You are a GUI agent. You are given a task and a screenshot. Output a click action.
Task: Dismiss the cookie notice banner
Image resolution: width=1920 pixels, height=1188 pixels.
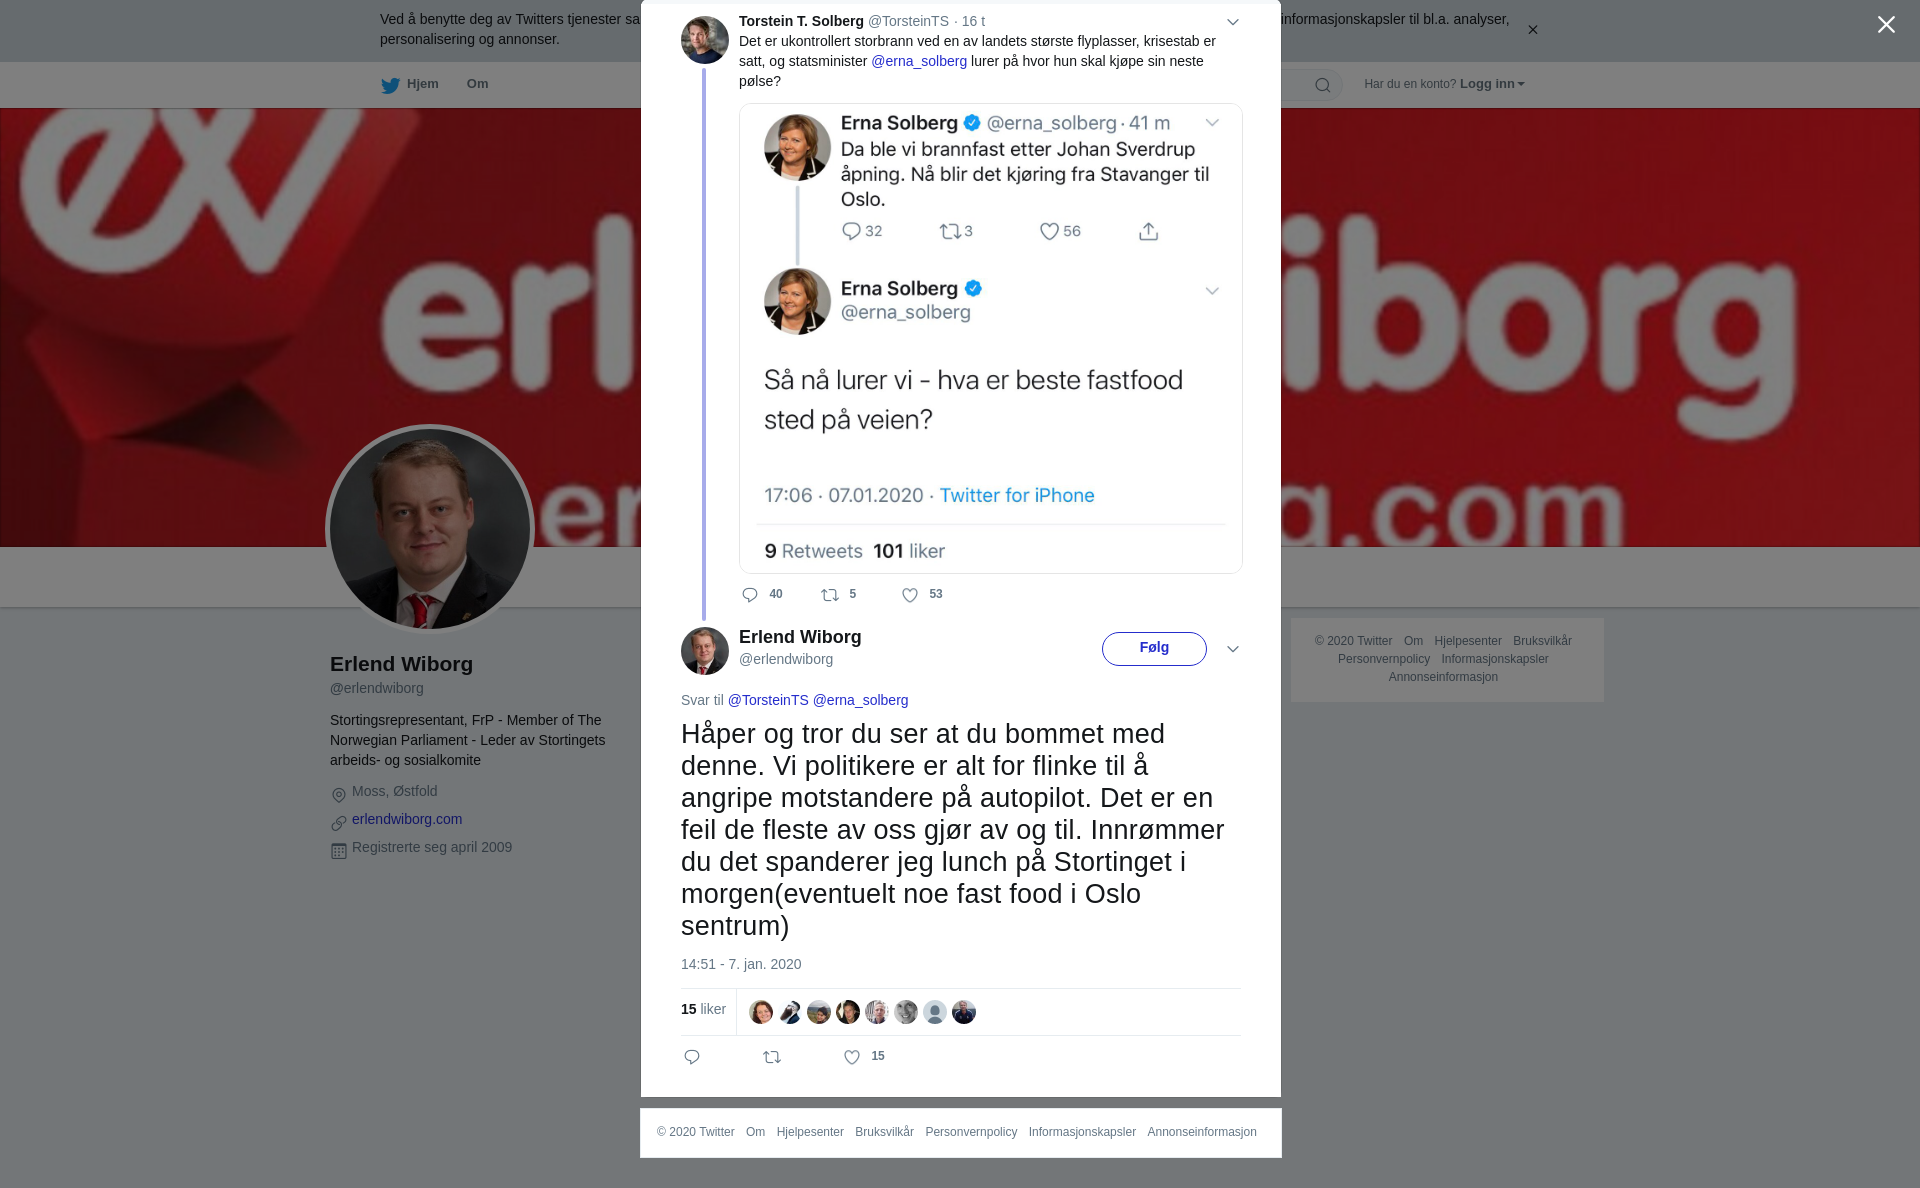click(1532, 30)
